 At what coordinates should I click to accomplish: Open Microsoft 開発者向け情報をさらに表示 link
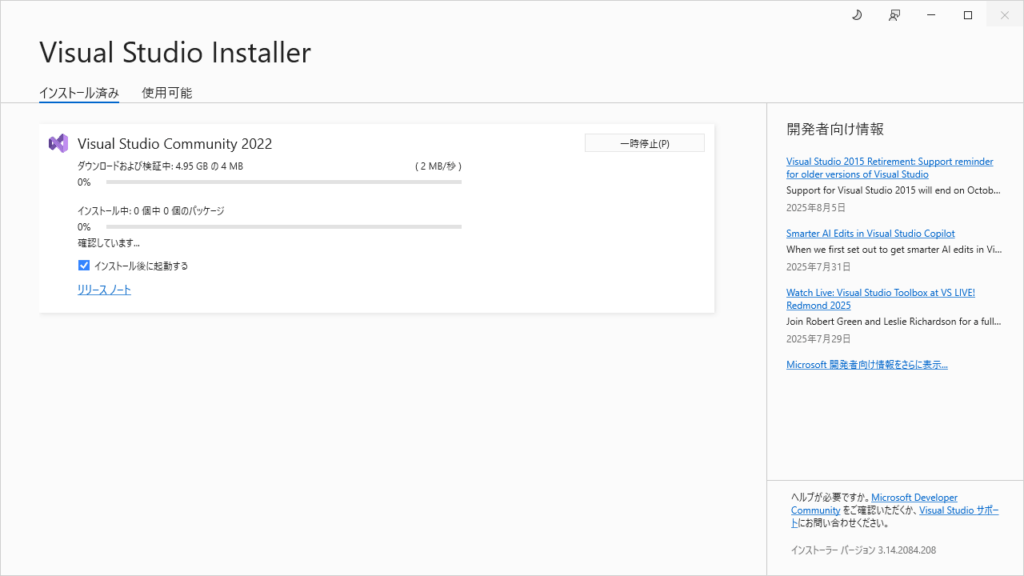(867, 364)
